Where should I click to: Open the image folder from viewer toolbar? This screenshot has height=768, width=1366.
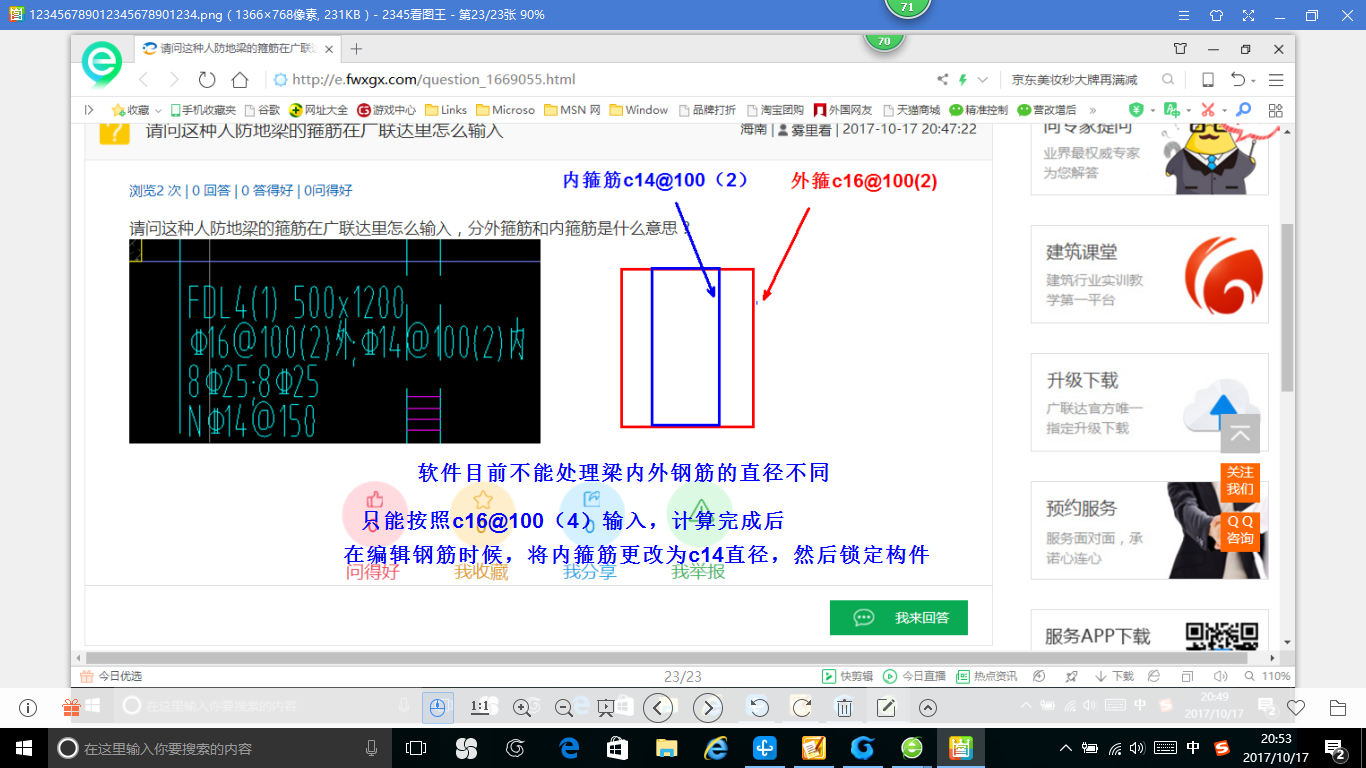[1338, 708]
